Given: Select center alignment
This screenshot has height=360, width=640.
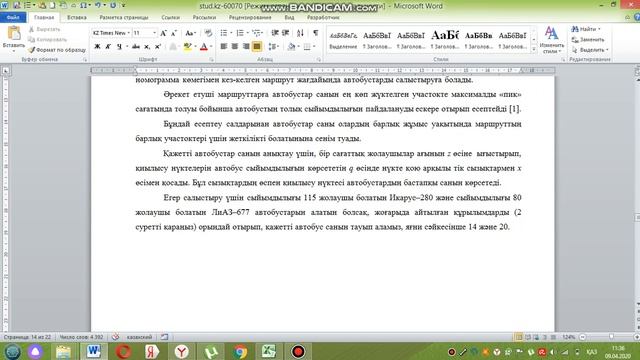Looking at the screenshot, I should click(x=235, y=47).
